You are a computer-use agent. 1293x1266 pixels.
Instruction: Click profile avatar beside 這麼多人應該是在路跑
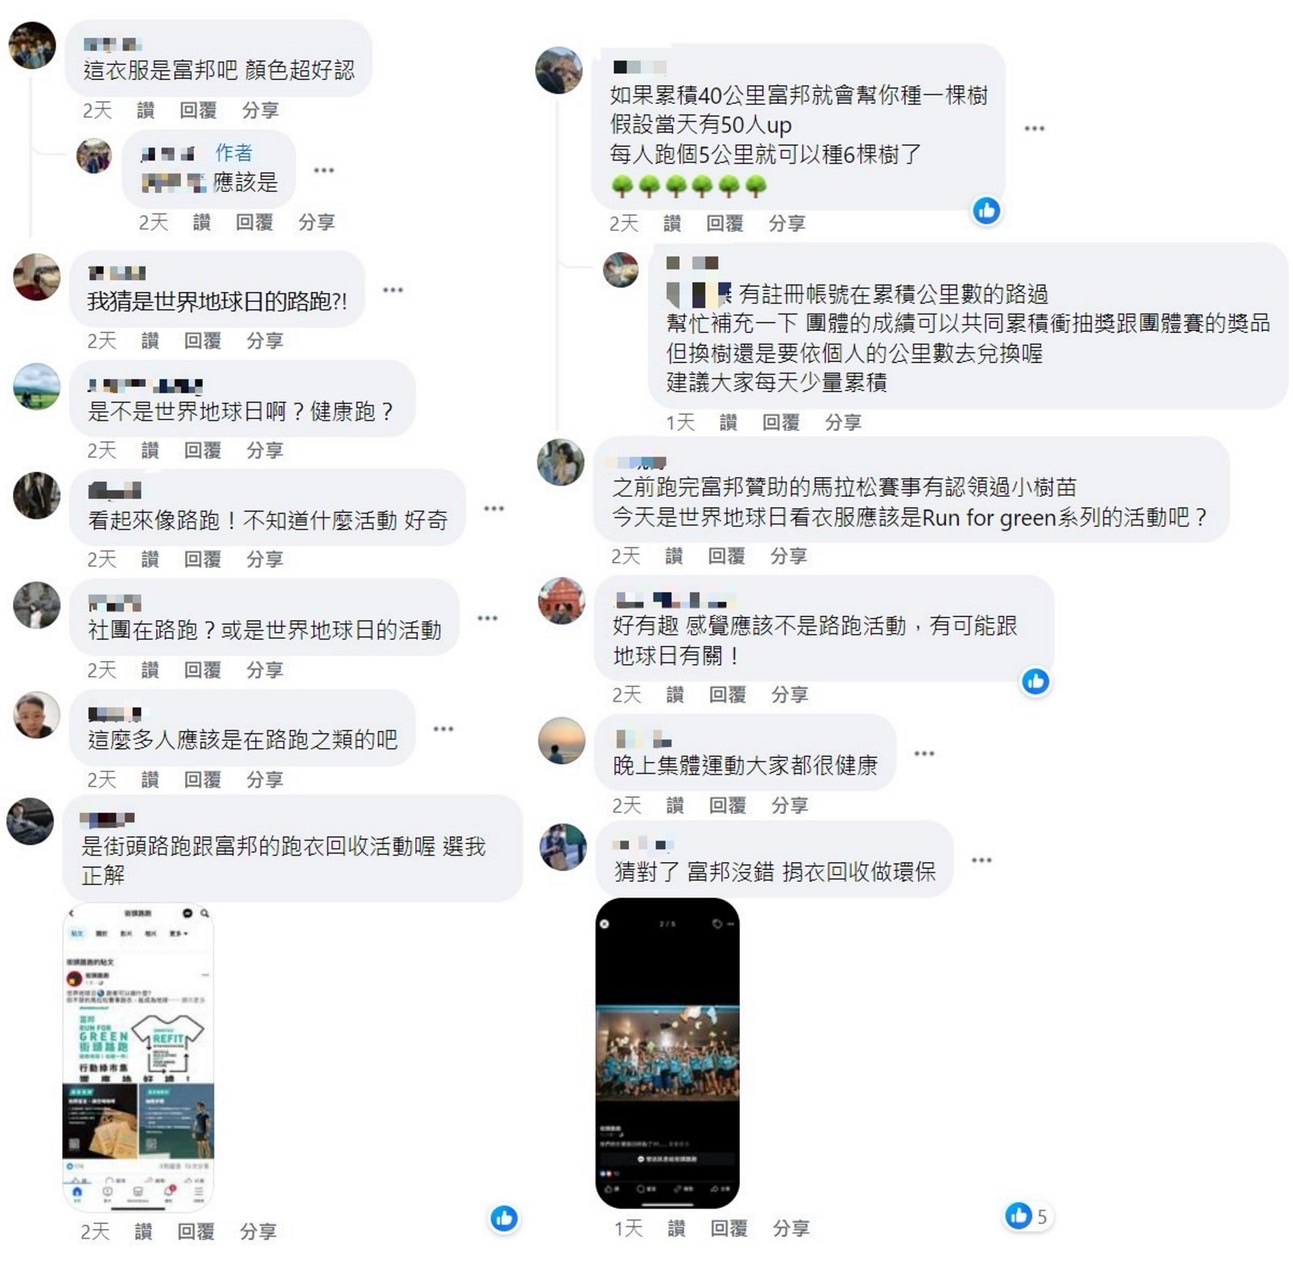tap(37, 714)
